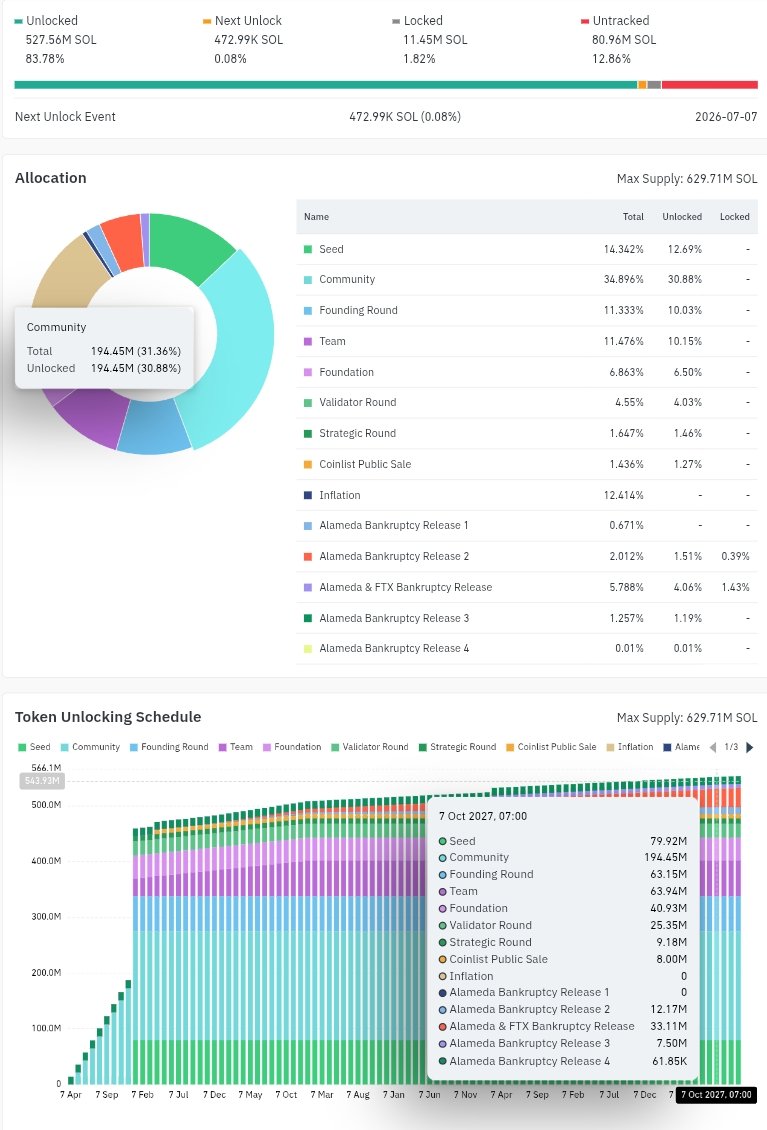This screenshot has width=767, height=1130.
Task: Toggle Coinlist Public Sale legend entry
Action: coord(551,747)
